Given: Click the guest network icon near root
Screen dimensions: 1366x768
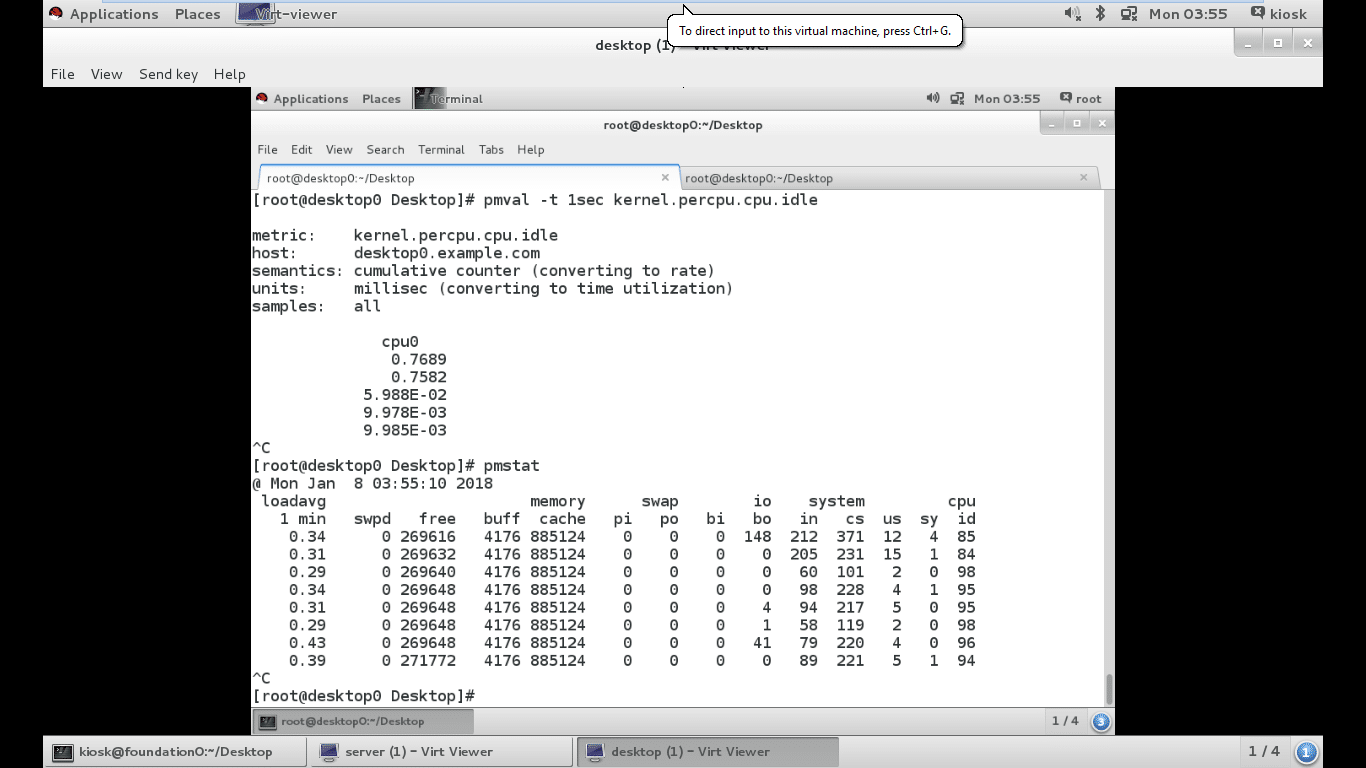Looking at the screenshot, I should (957, 98).
